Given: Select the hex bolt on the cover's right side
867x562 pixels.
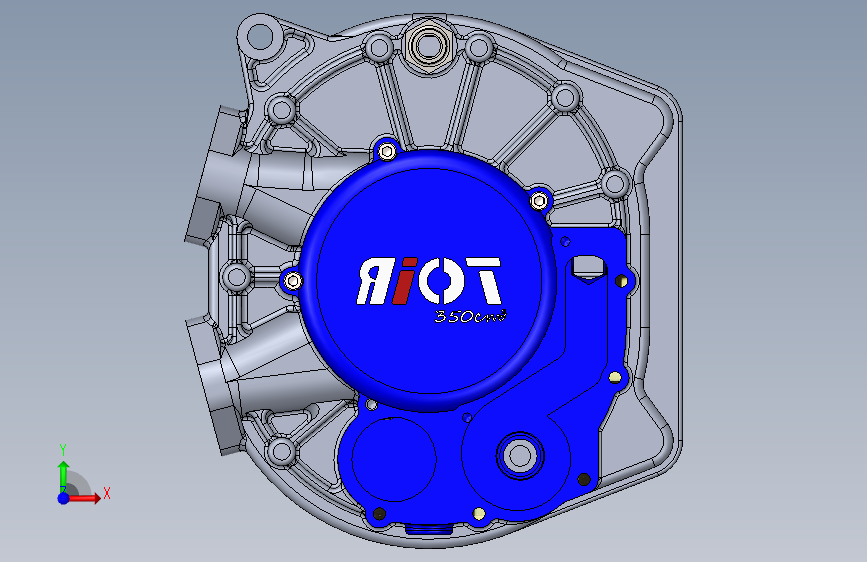Looking at the screenshot, I should [539, 201].
